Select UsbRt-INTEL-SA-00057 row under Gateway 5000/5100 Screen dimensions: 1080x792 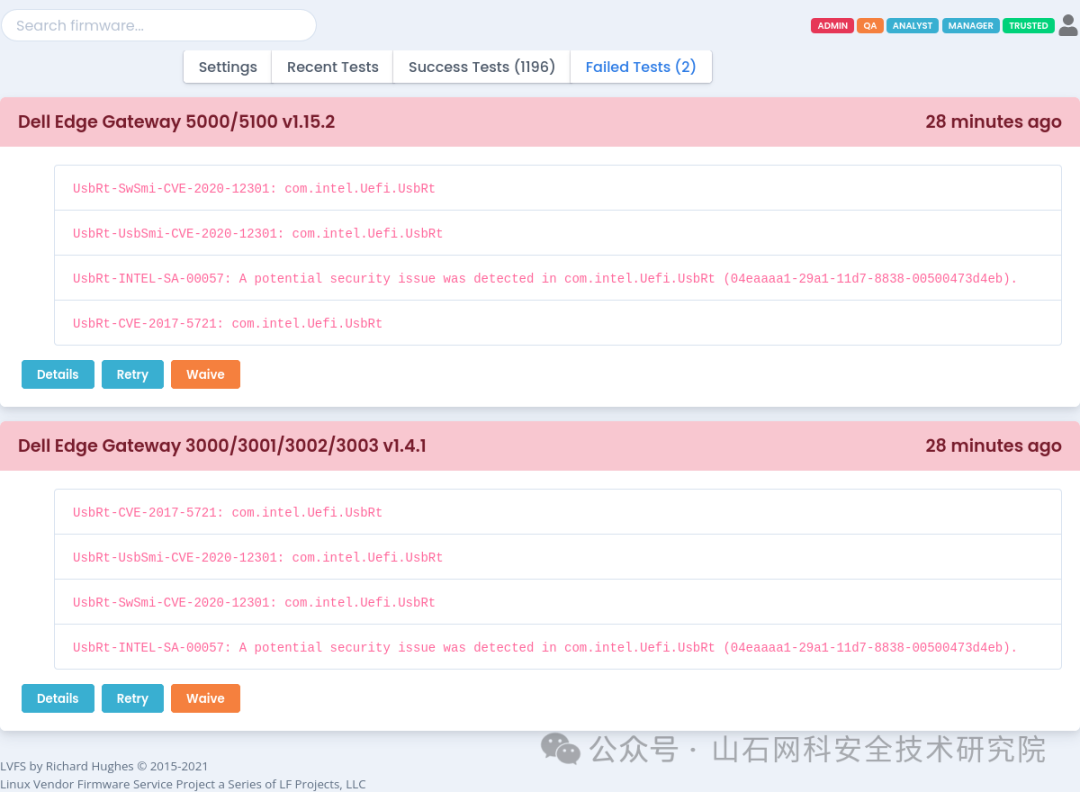coord(558,278)
